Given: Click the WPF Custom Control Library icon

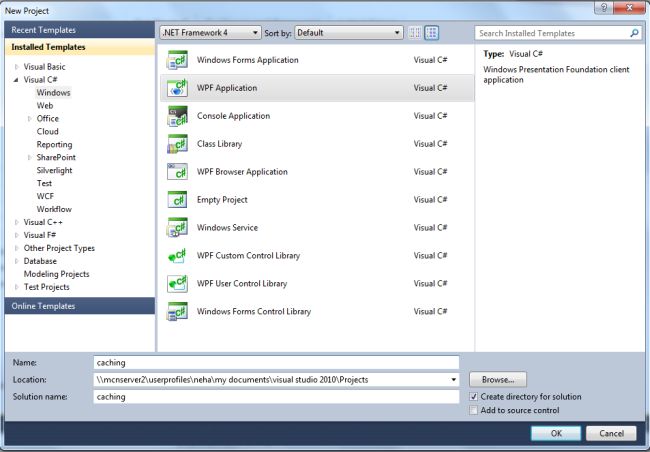Looking at the screenshot, I should pos(177,255).
